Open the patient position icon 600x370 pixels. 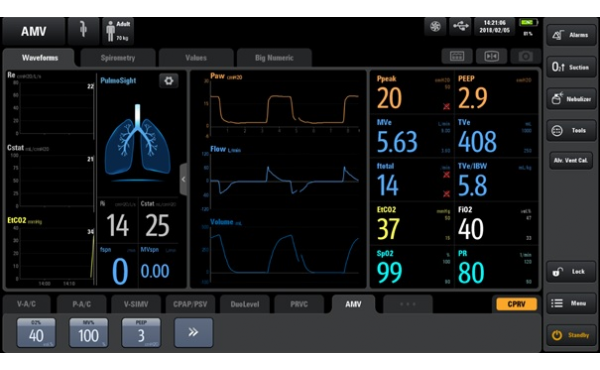point(83,31)
